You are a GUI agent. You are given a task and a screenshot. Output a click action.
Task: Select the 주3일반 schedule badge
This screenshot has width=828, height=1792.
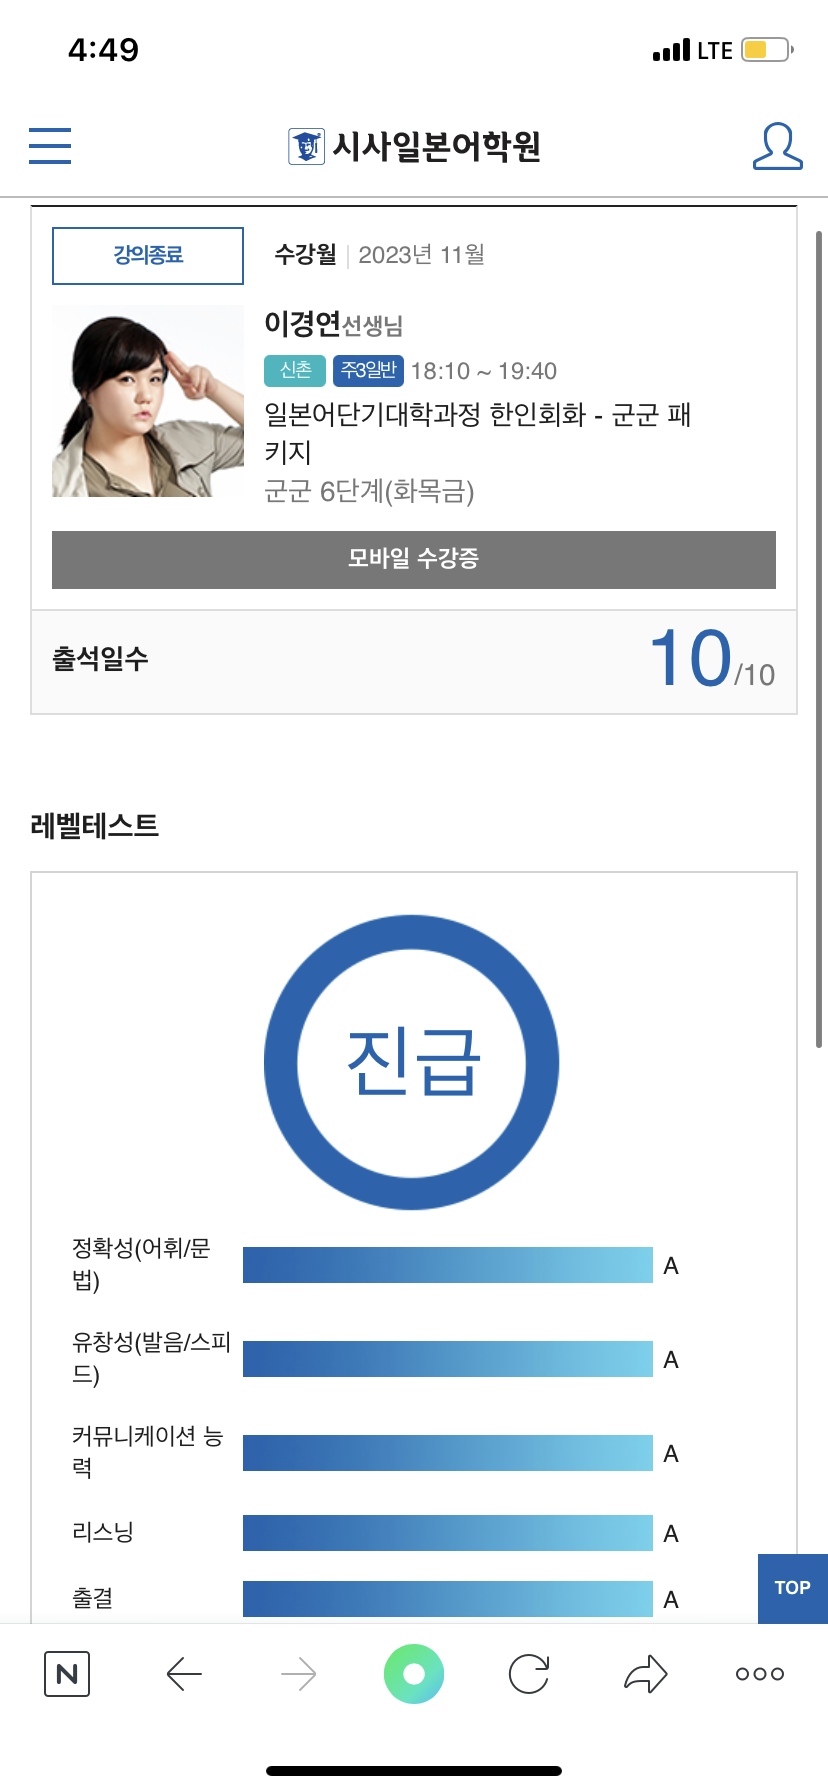(x=368, y=370)
